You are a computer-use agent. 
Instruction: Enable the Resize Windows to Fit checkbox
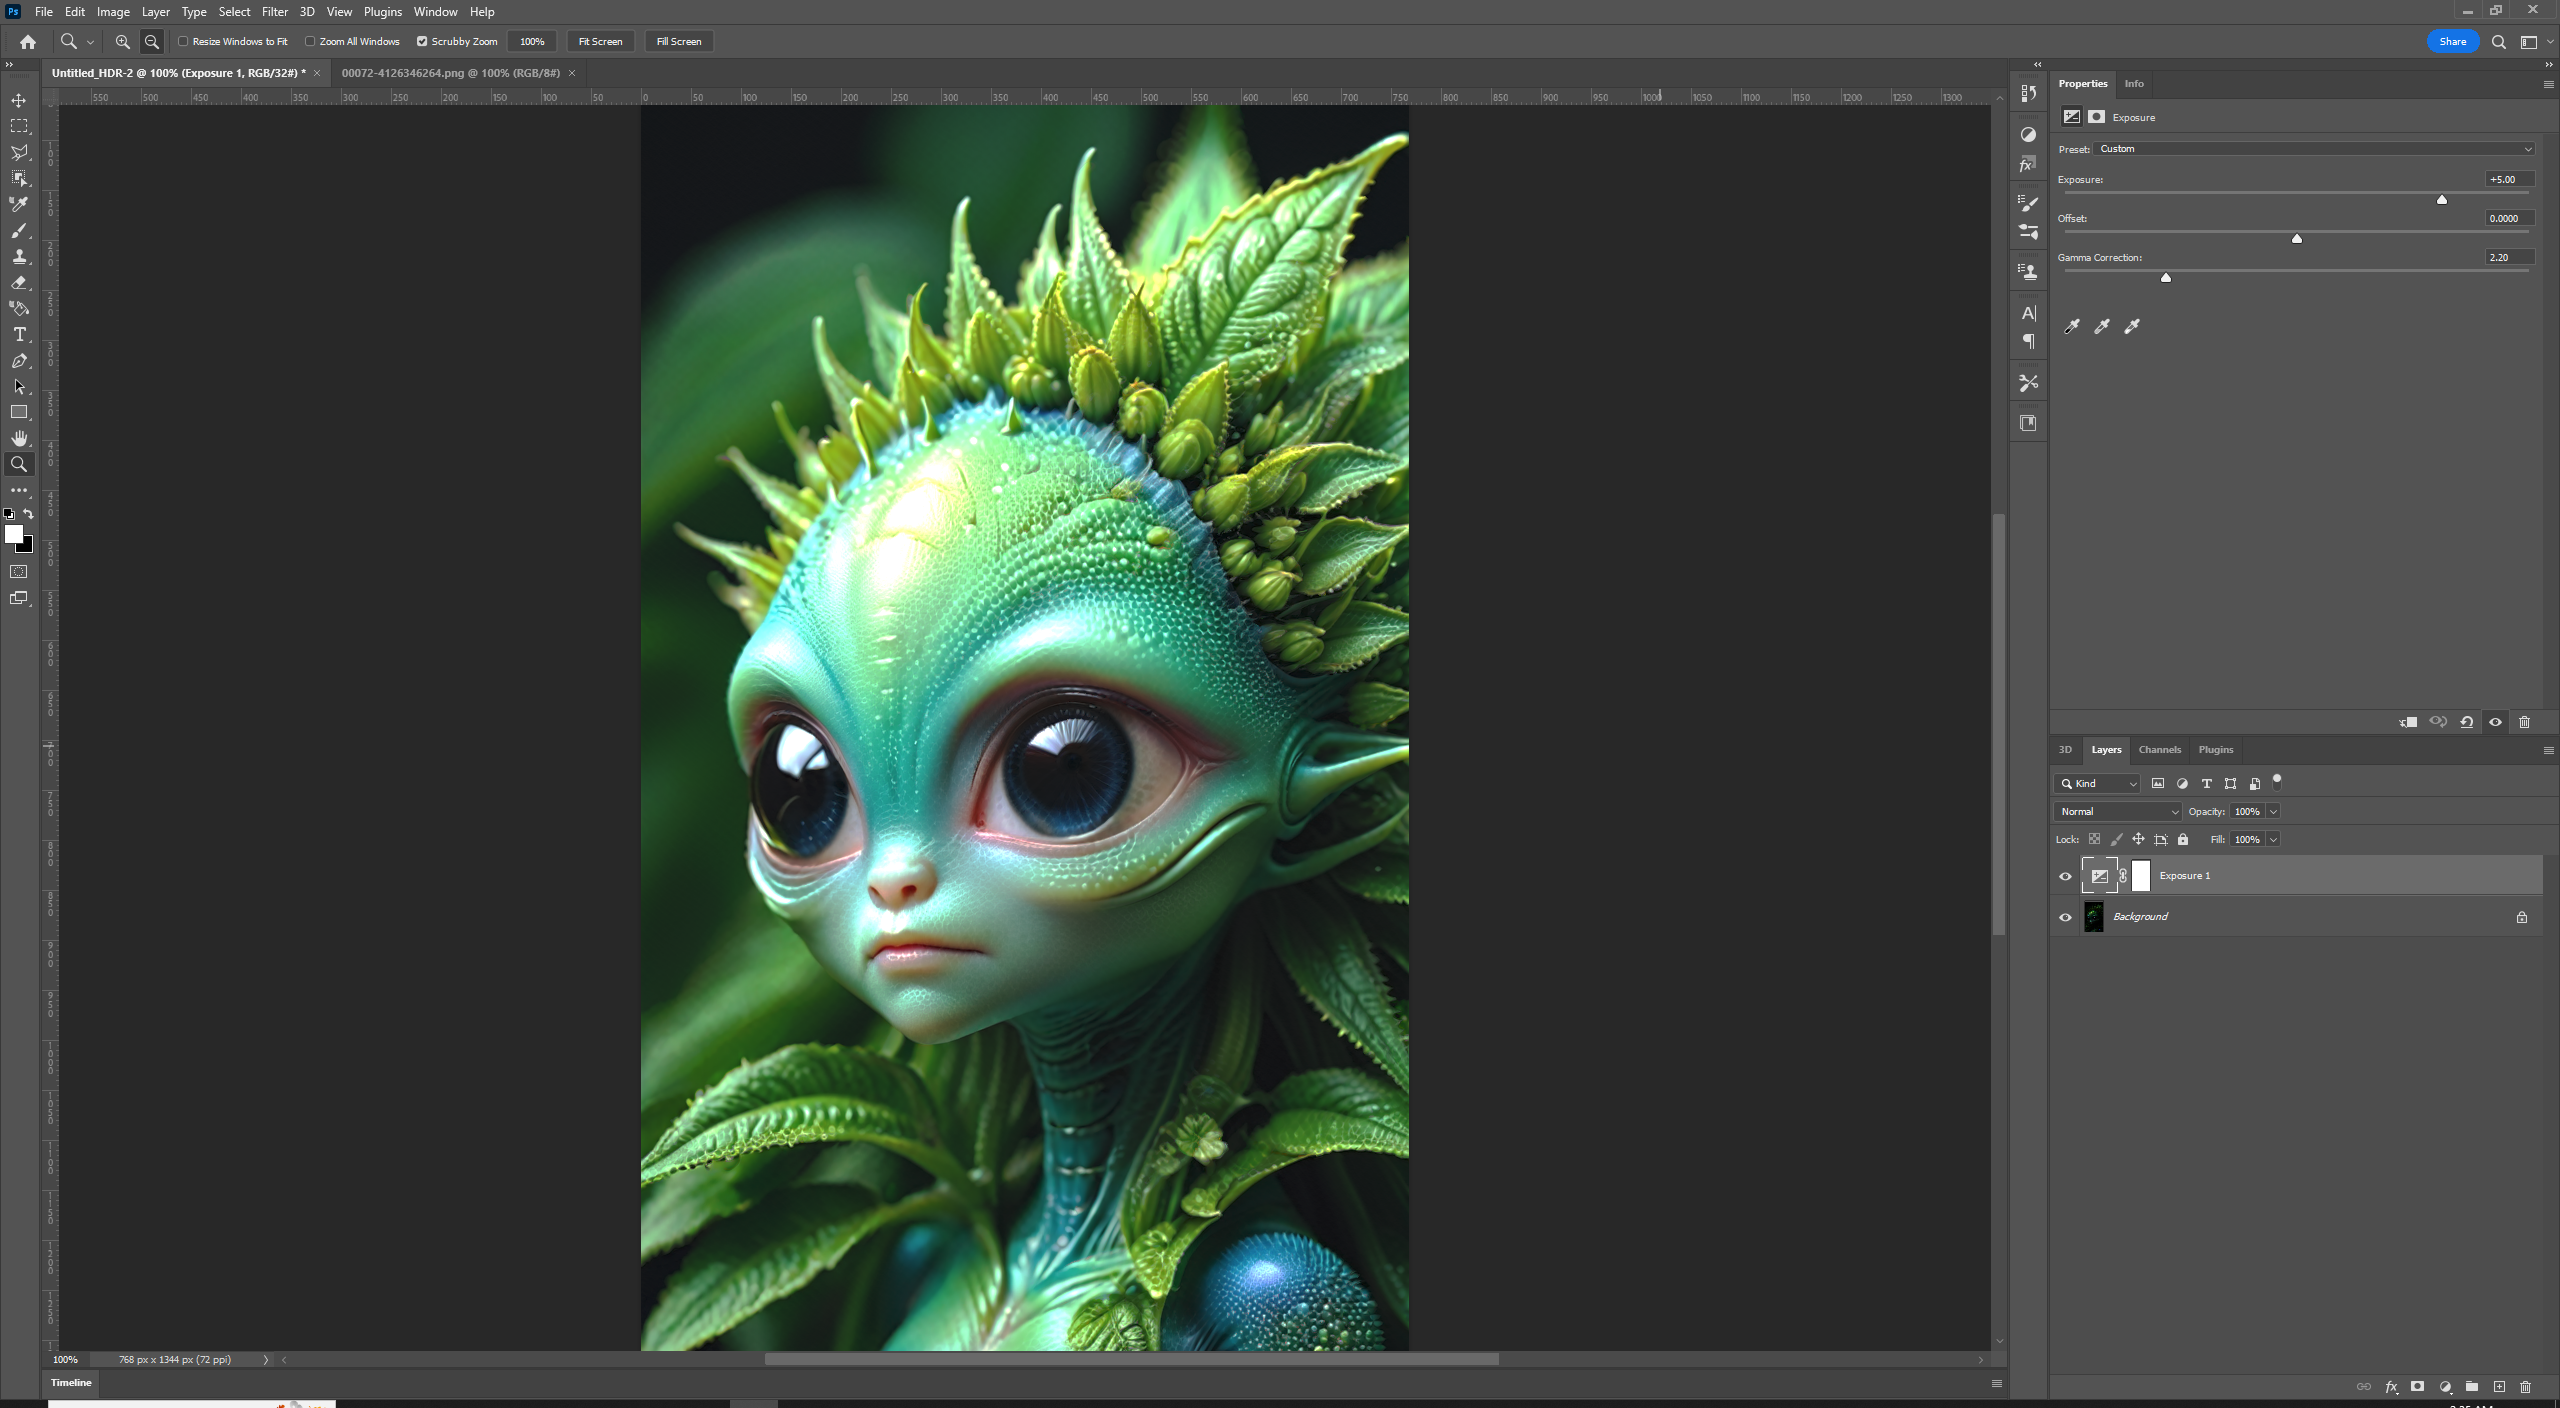pyautogui.click(x=183, y=41)
